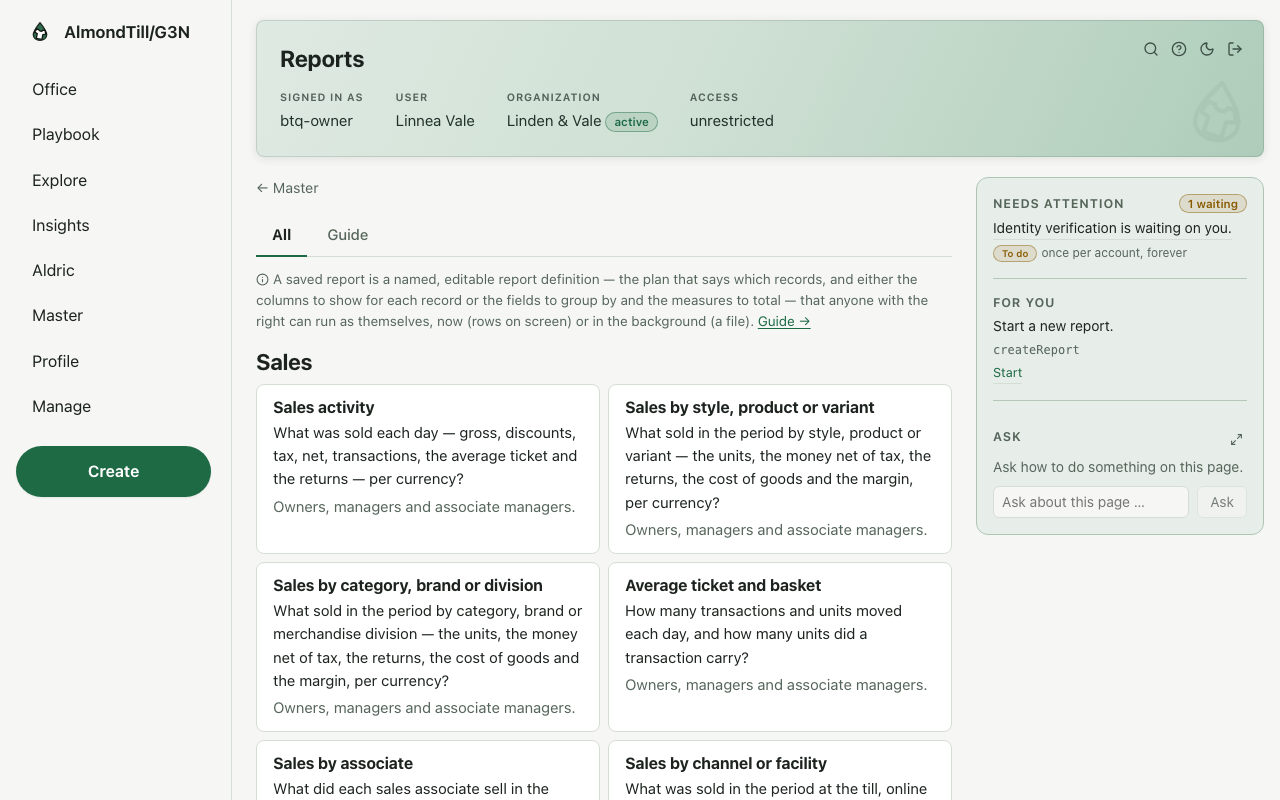Open Sales by channel or facility card
1280x800 pixels.
click(780, 770)
